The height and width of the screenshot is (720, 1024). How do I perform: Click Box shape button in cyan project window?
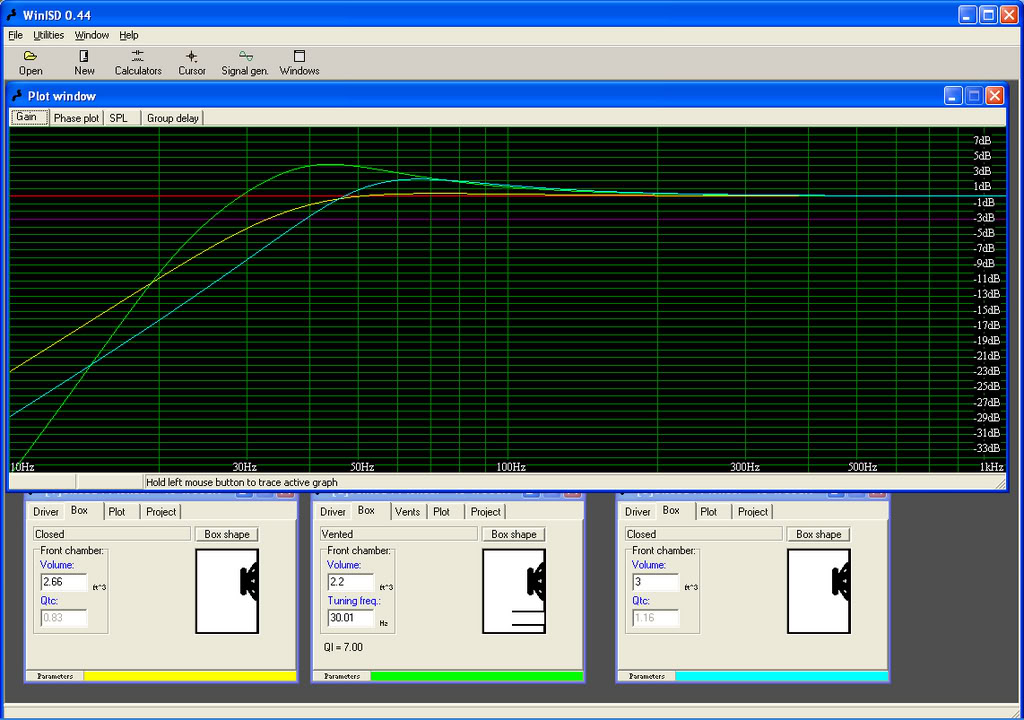coord(819,534)
